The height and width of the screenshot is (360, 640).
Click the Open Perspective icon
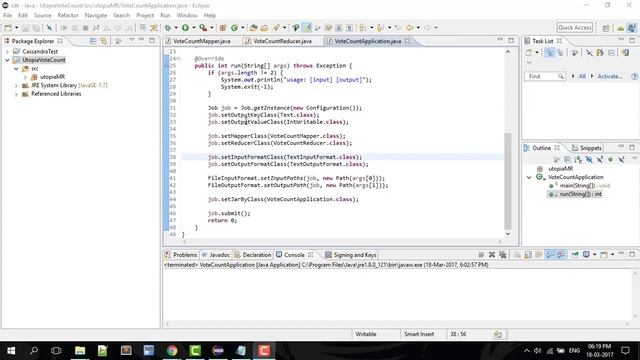[x=606, y=28]
